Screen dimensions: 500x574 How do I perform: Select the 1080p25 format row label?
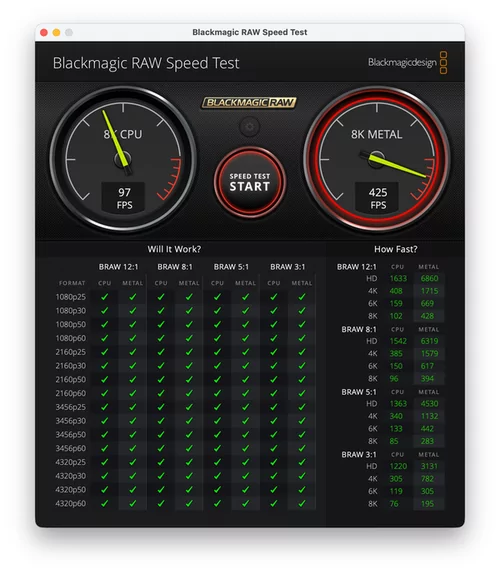71,297
